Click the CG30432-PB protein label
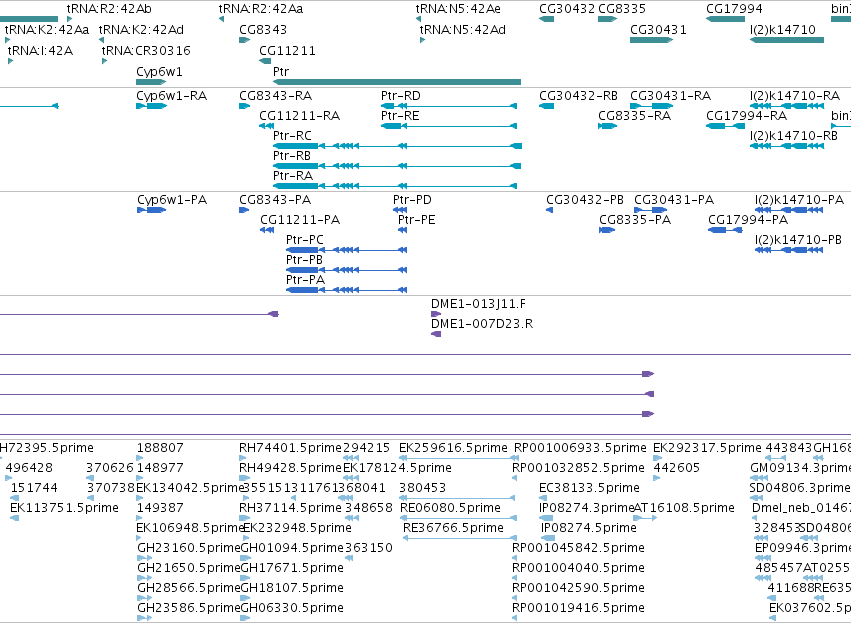This screenshot has width=851, height=623. (x=585, y=200)
